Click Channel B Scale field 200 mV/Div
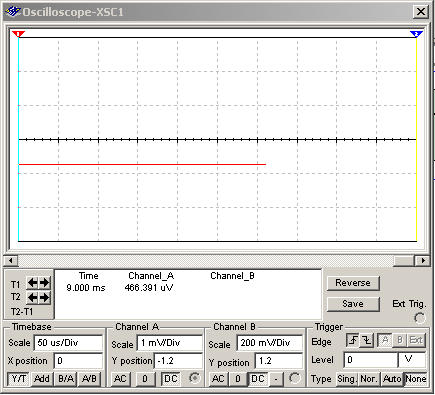Image resolution: width=435 pixels, height=395 pixels. (269, 343)
